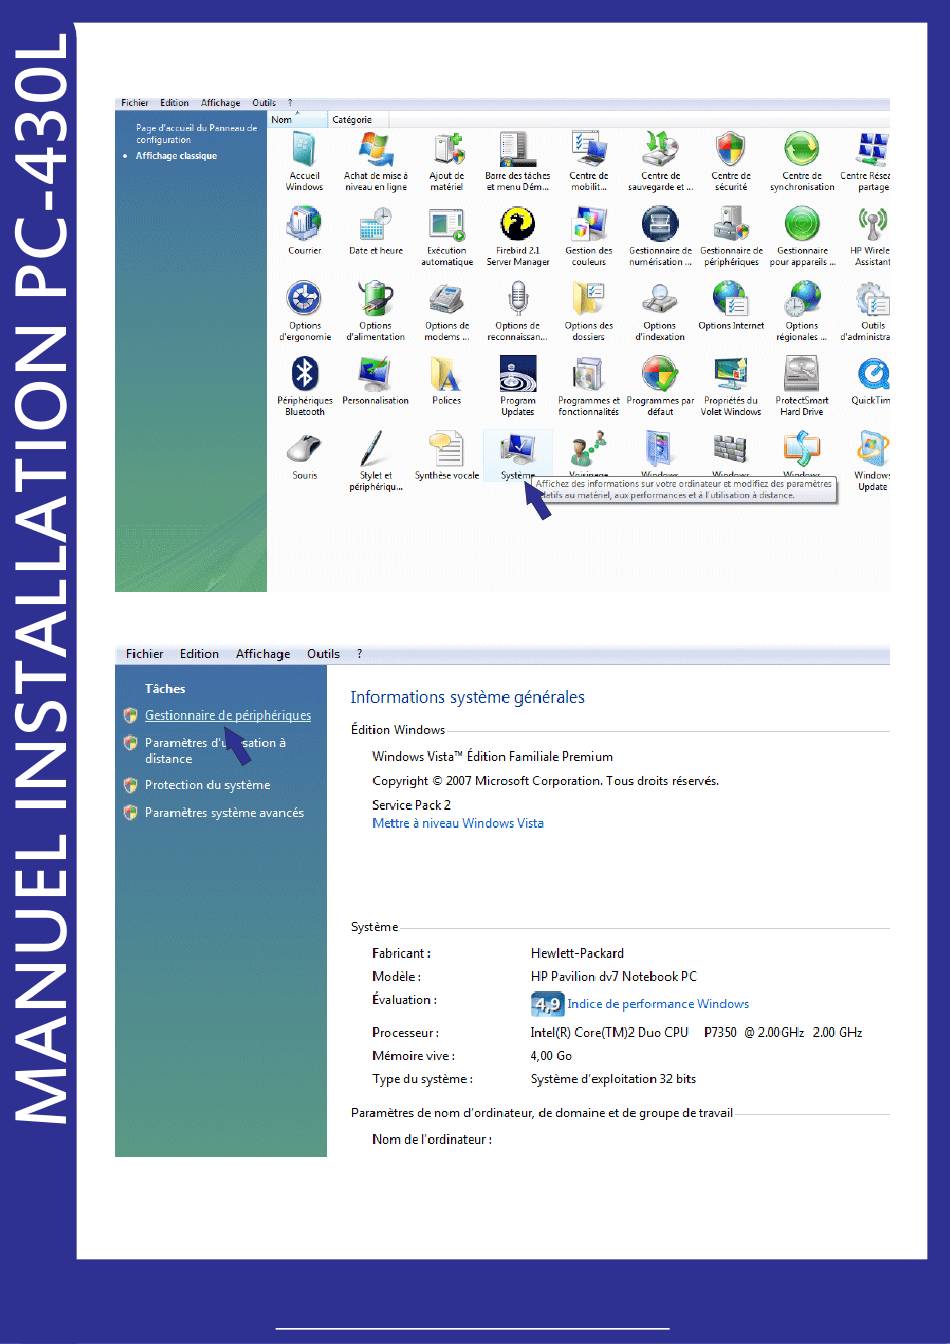Open the Program Updates icon
The height and width of the screenshot is (1344, 950).
coord(518,375)
